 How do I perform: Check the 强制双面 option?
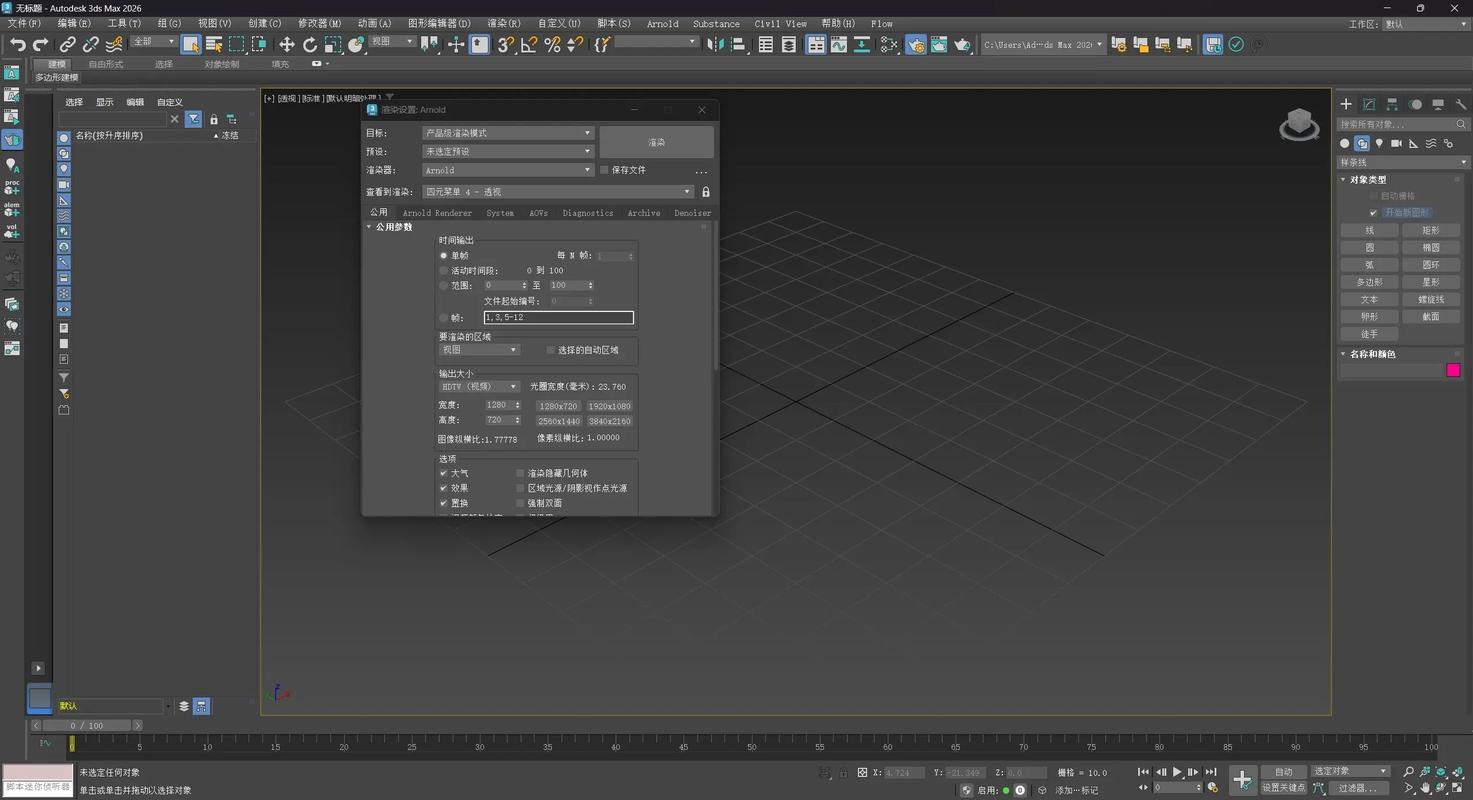click(x=520, y=503)
